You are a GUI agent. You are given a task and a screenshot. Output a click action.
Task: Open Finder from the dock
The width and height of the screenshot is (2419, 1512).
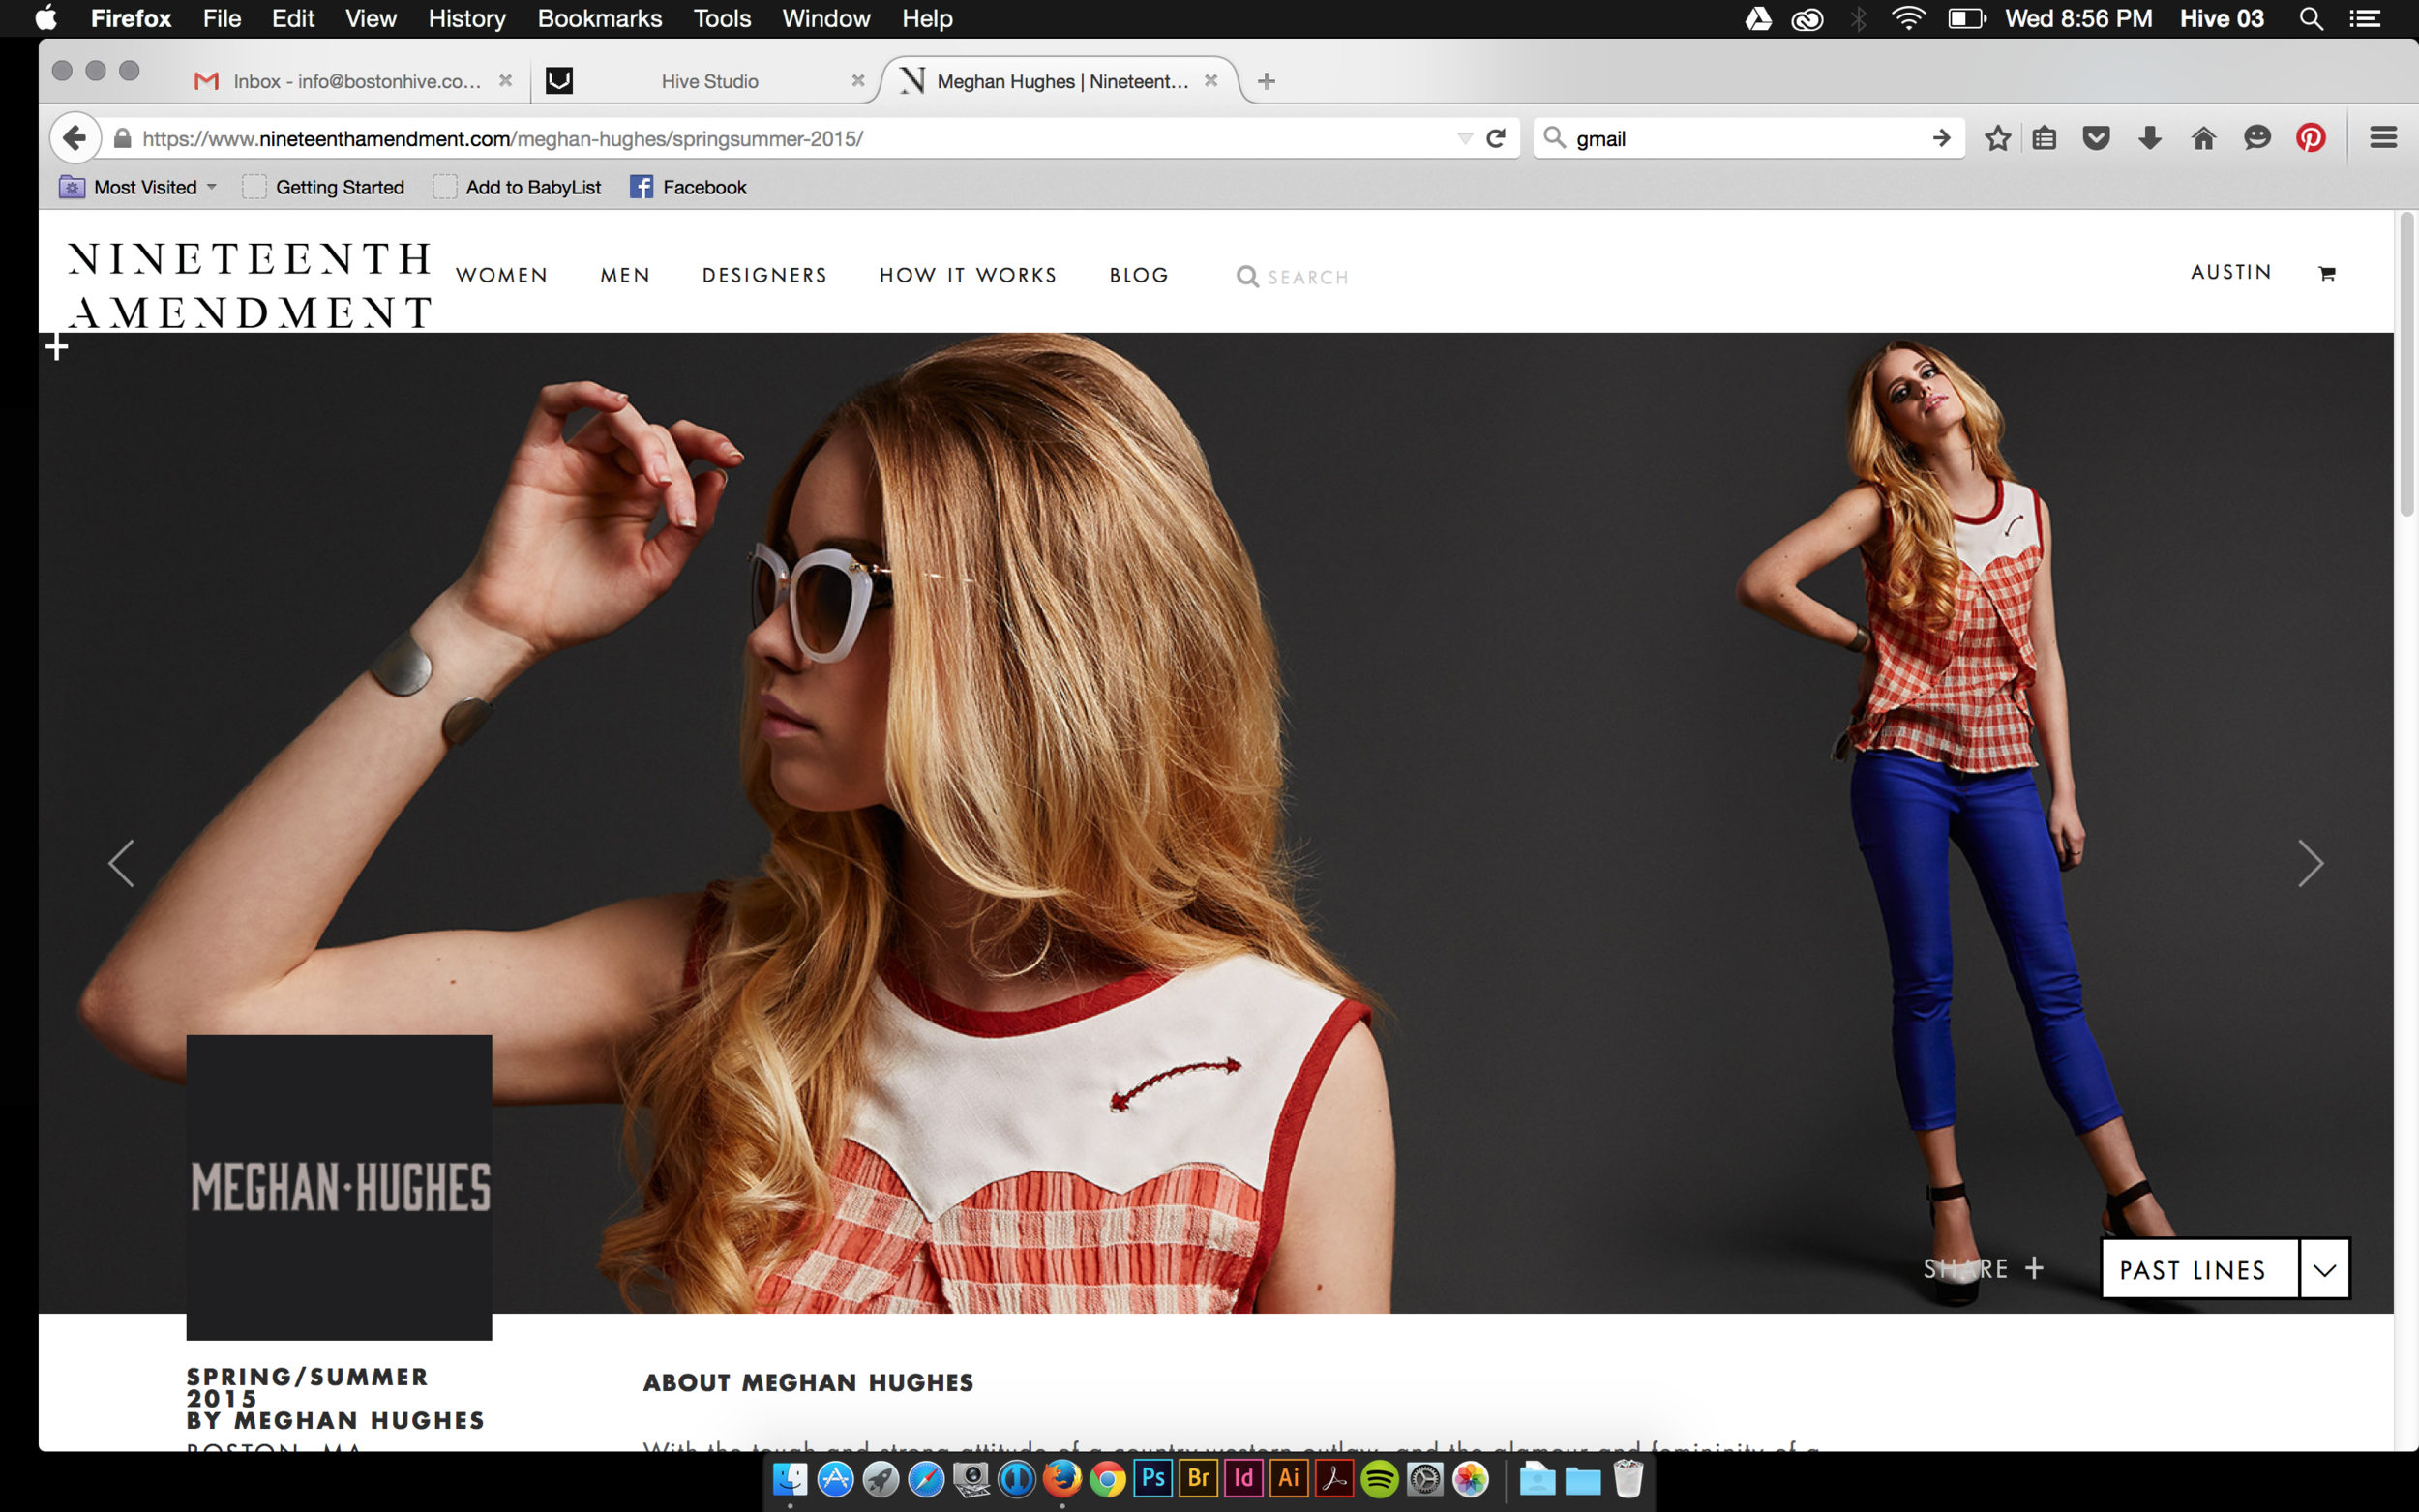pos(790,1478)
